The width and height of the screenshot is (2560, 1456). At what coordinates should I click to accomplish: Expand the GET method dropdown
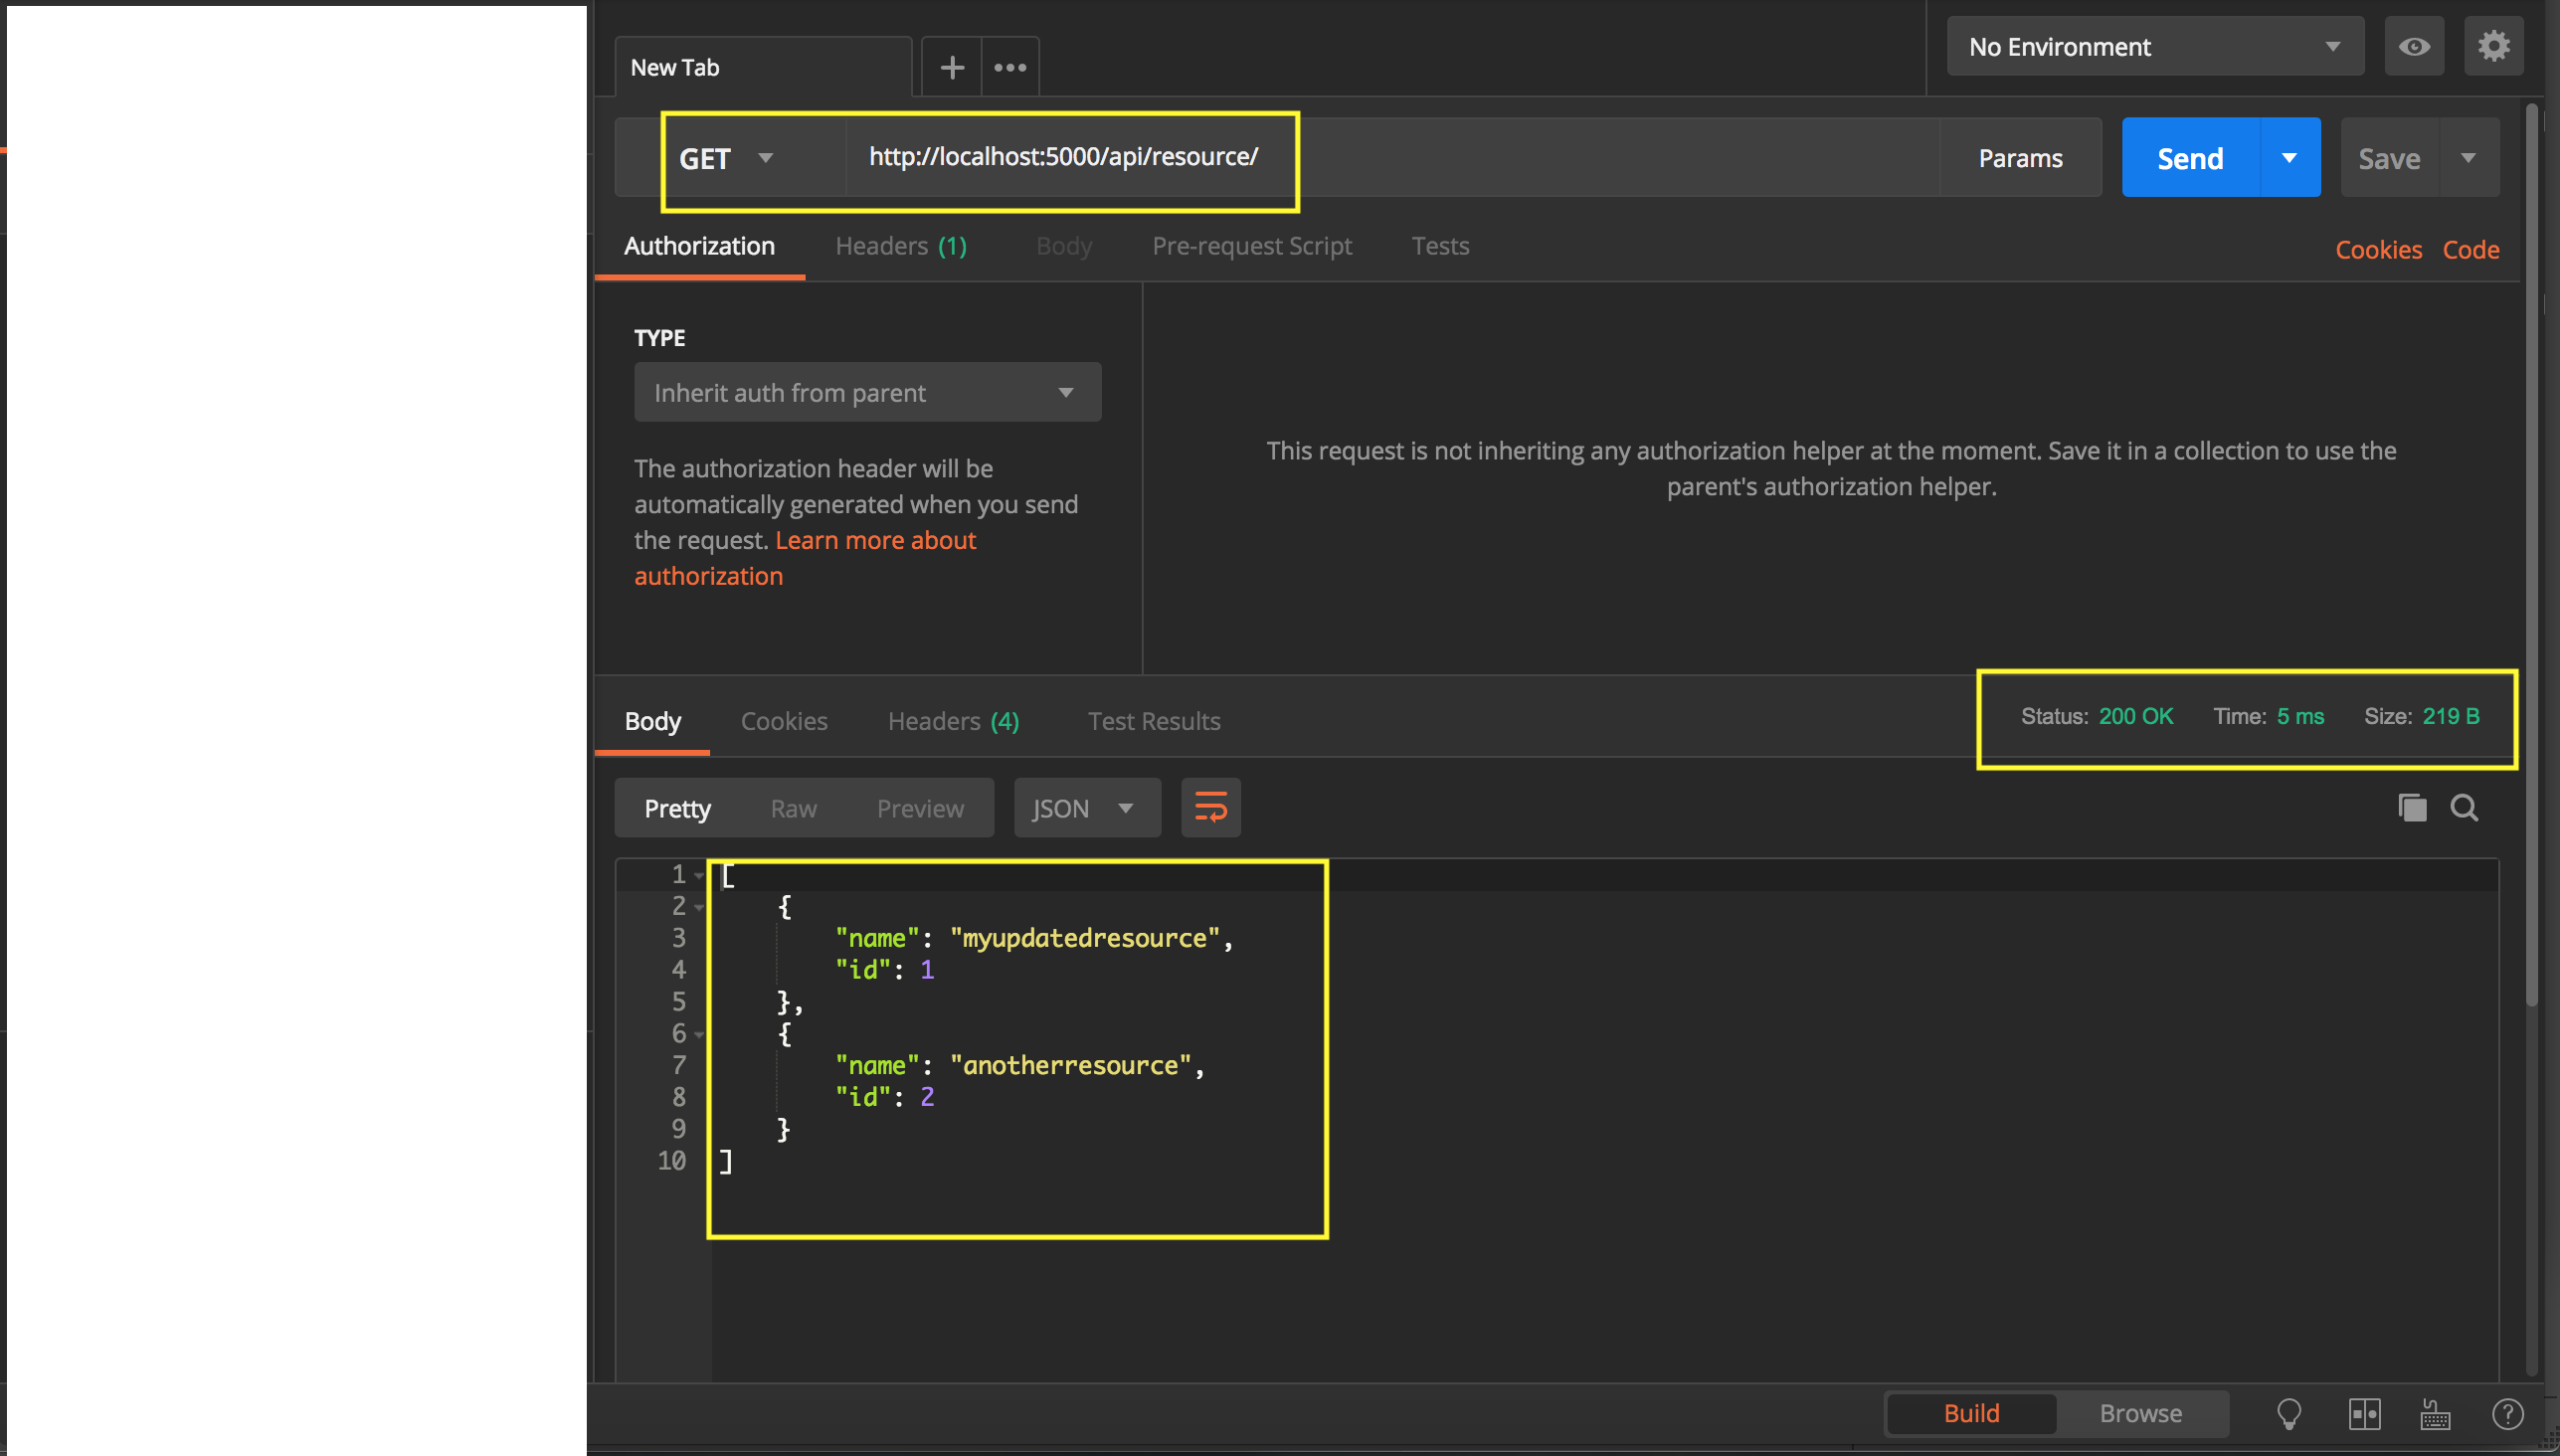[x=727, y=158]
